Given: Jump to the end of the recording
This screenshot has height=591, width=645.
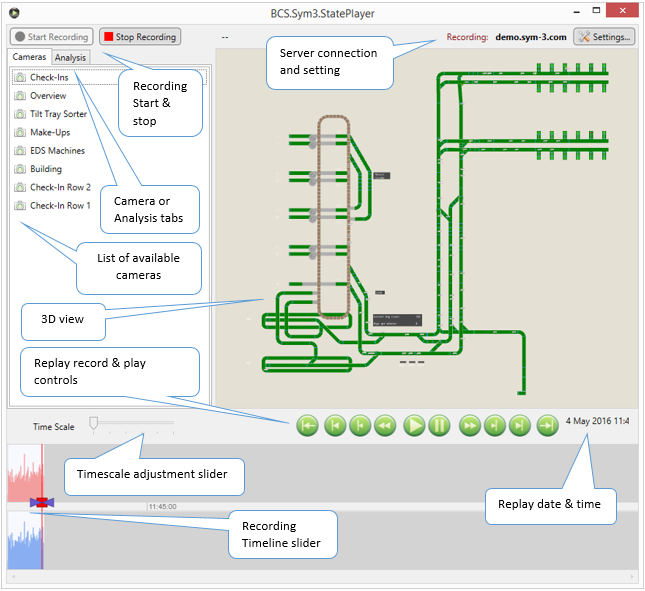Looking at the screenshot, I should (547, 426).
